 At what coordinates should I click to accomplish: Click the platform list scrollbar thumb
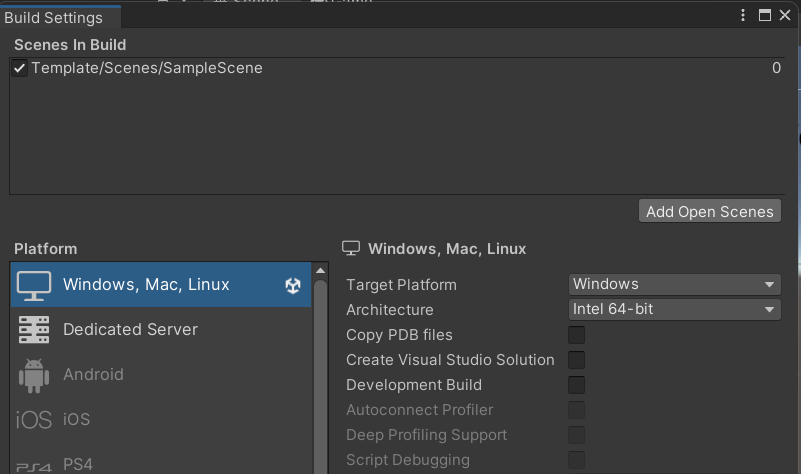320,377
